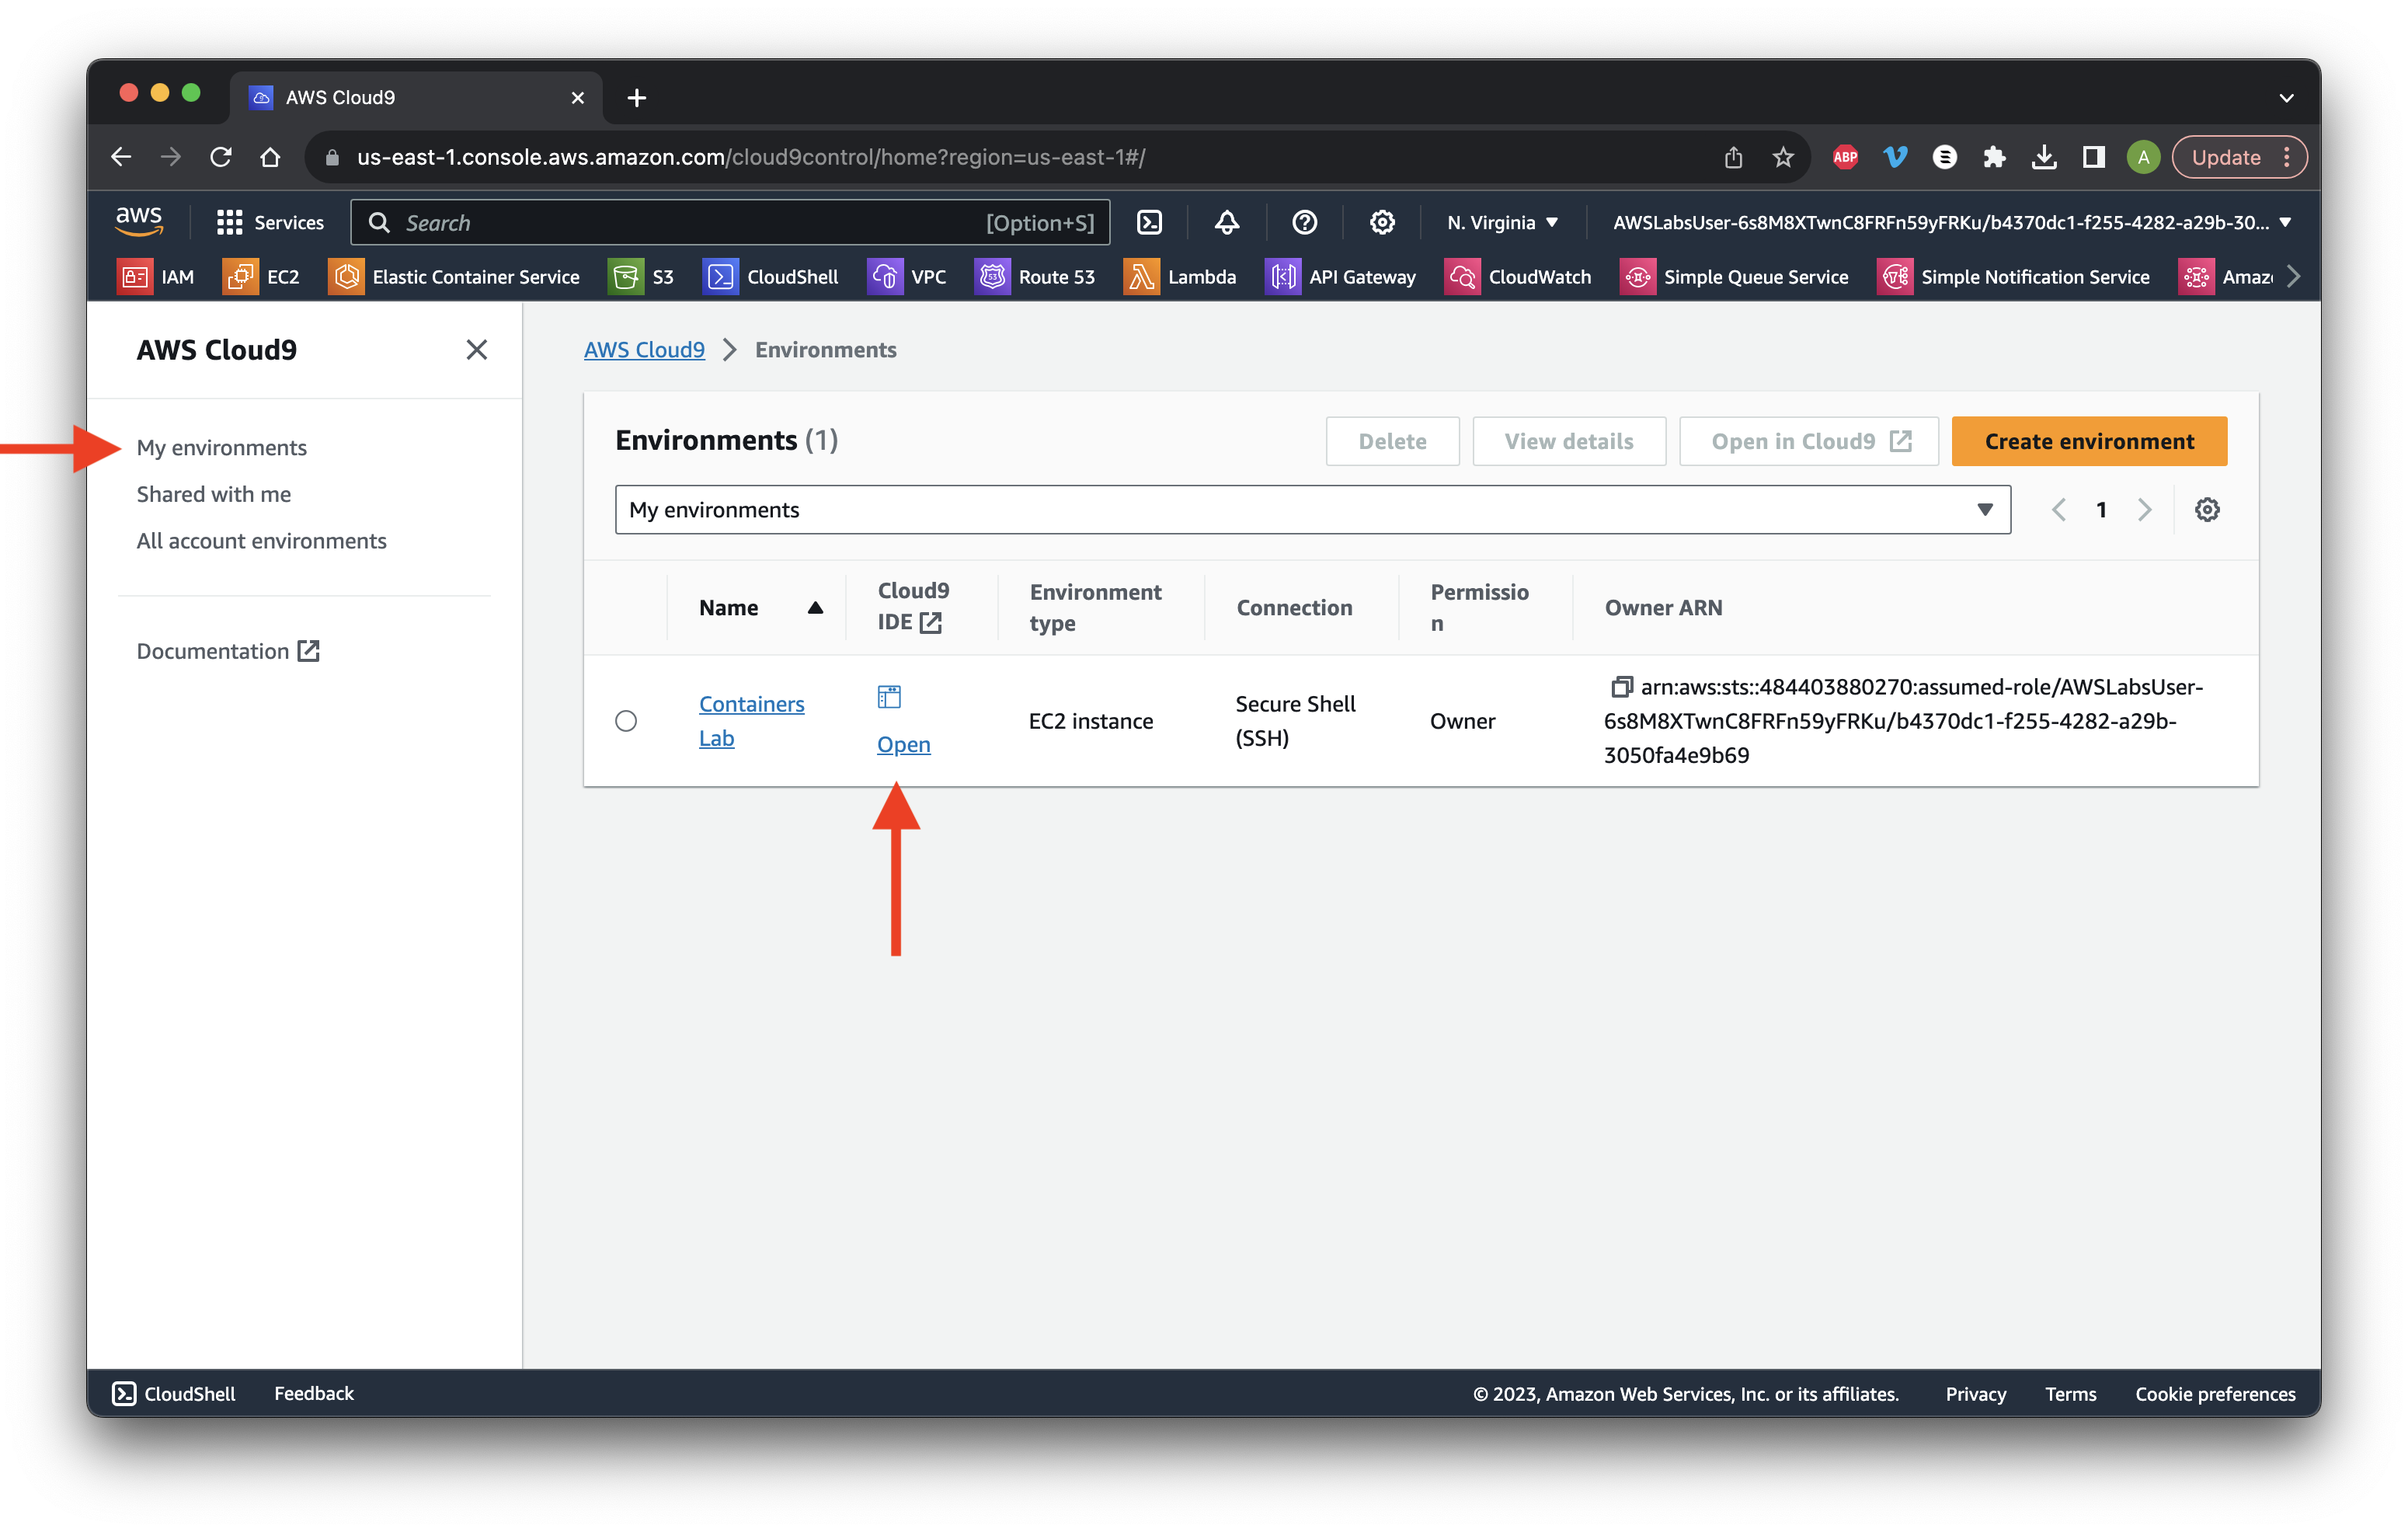Open API Gateway service shortcut
2408x1532 pixels.
point(1341,277)
